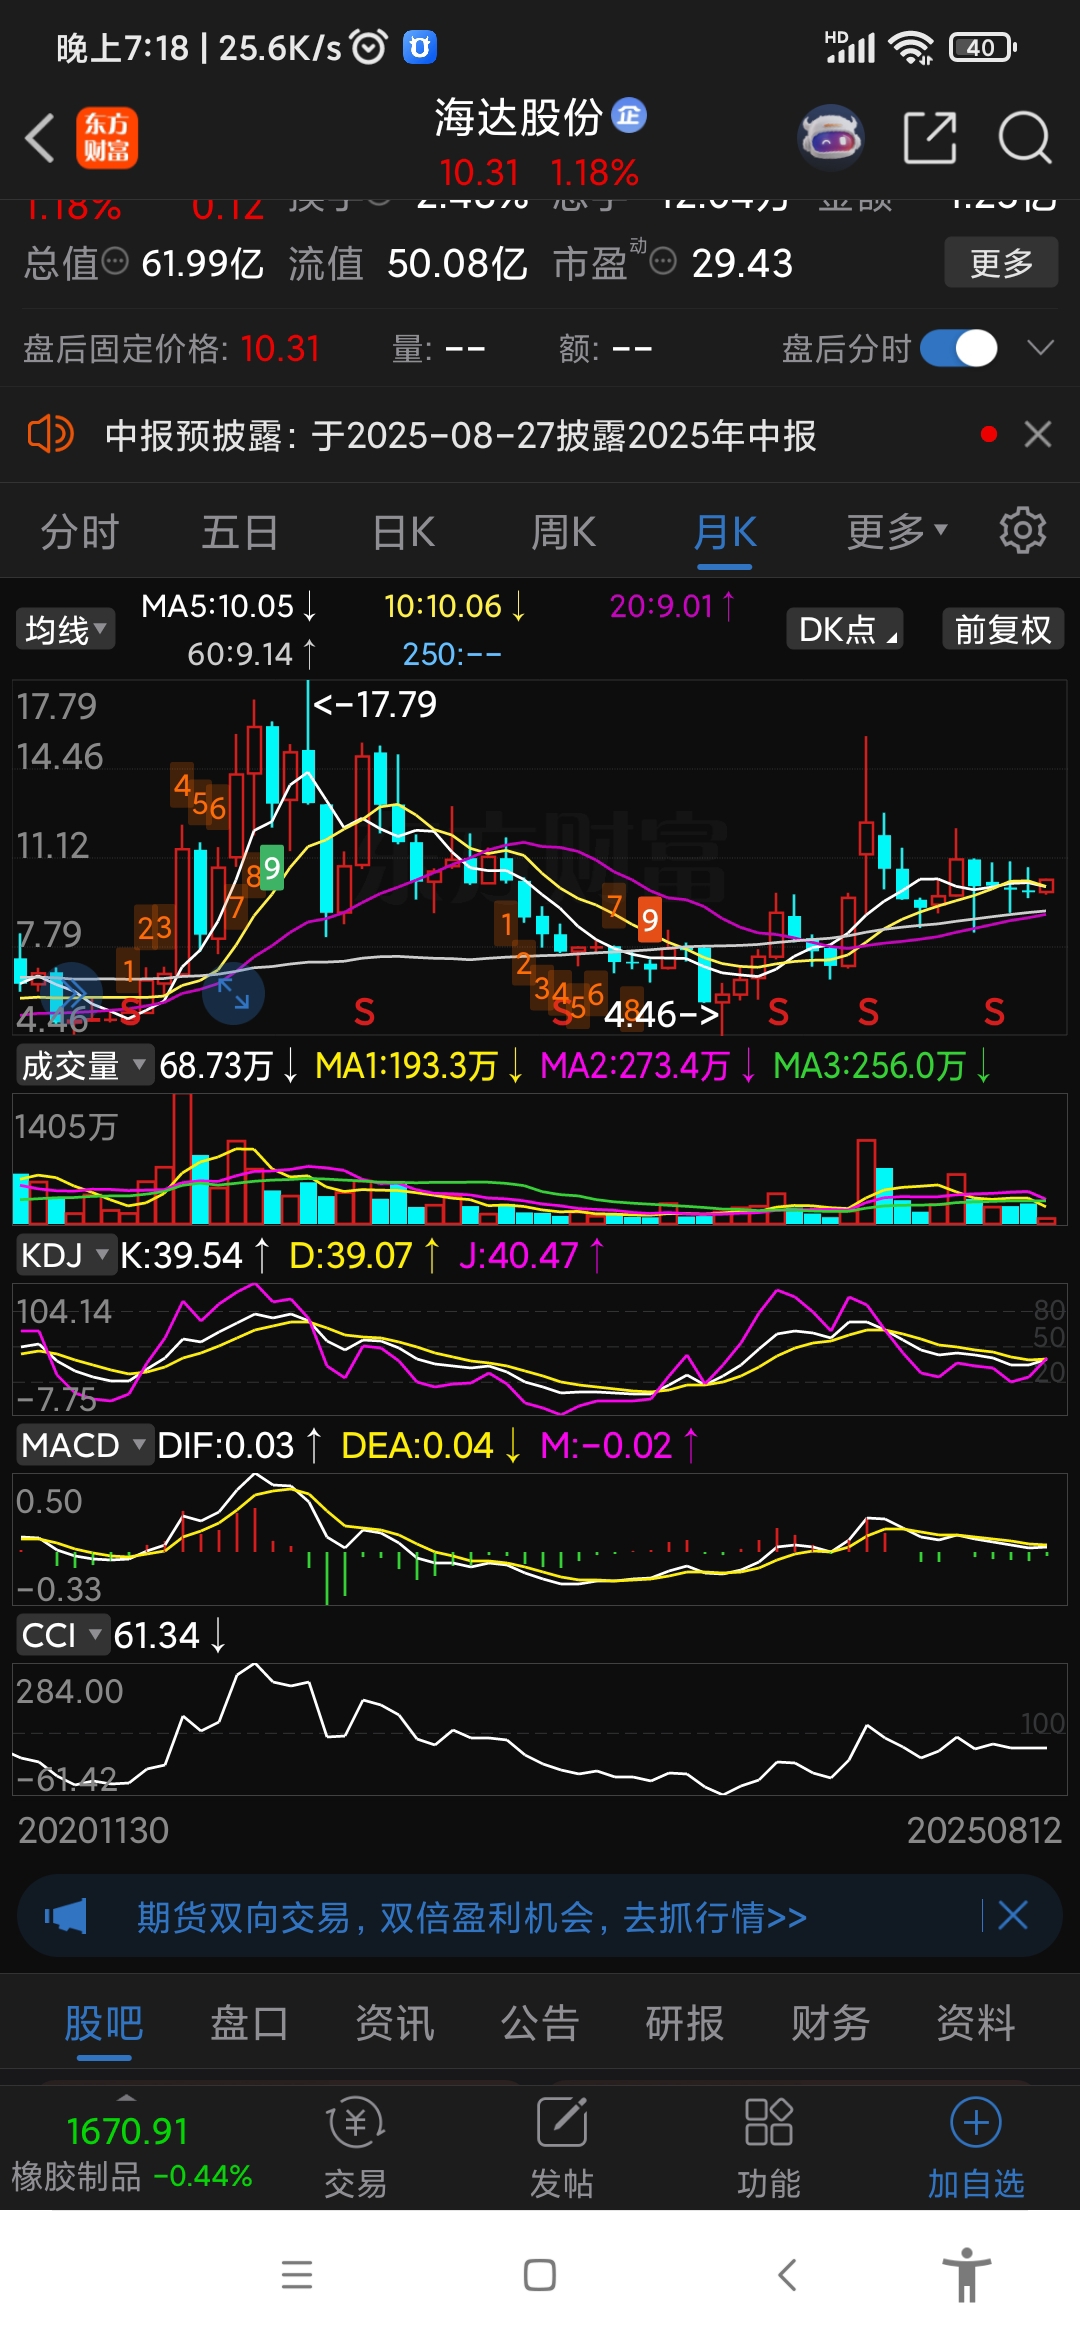
Task: Open the 期货双向交易 promotion link
Action: [472, 1917]
